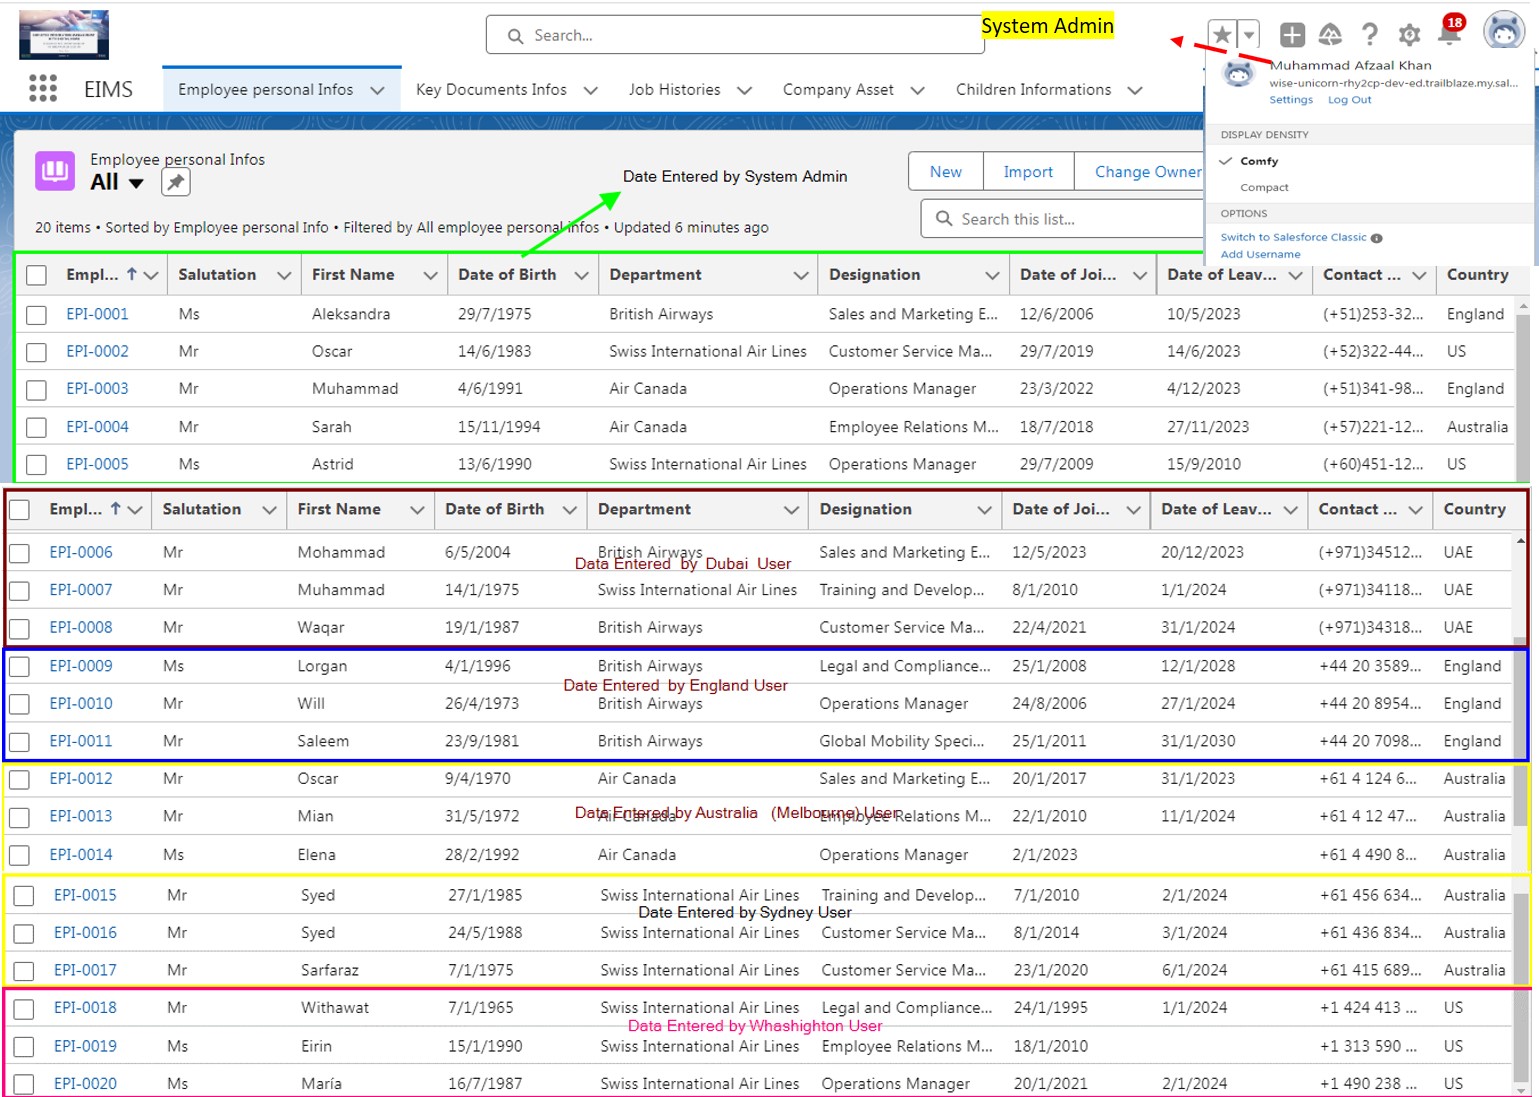Click the Help question mark icon

(1369, 35)
